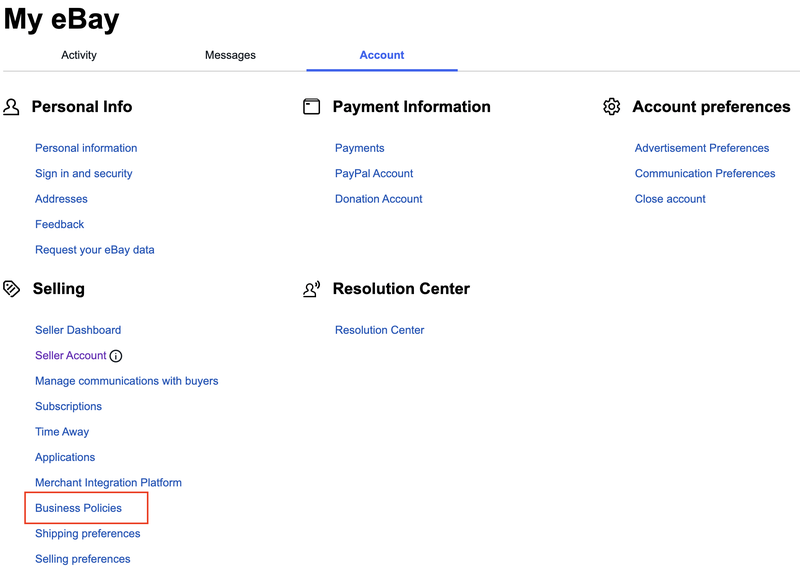Click the Seller Account info icon
This screenshot has width=800, height=577.
click(x=116, y=356)
